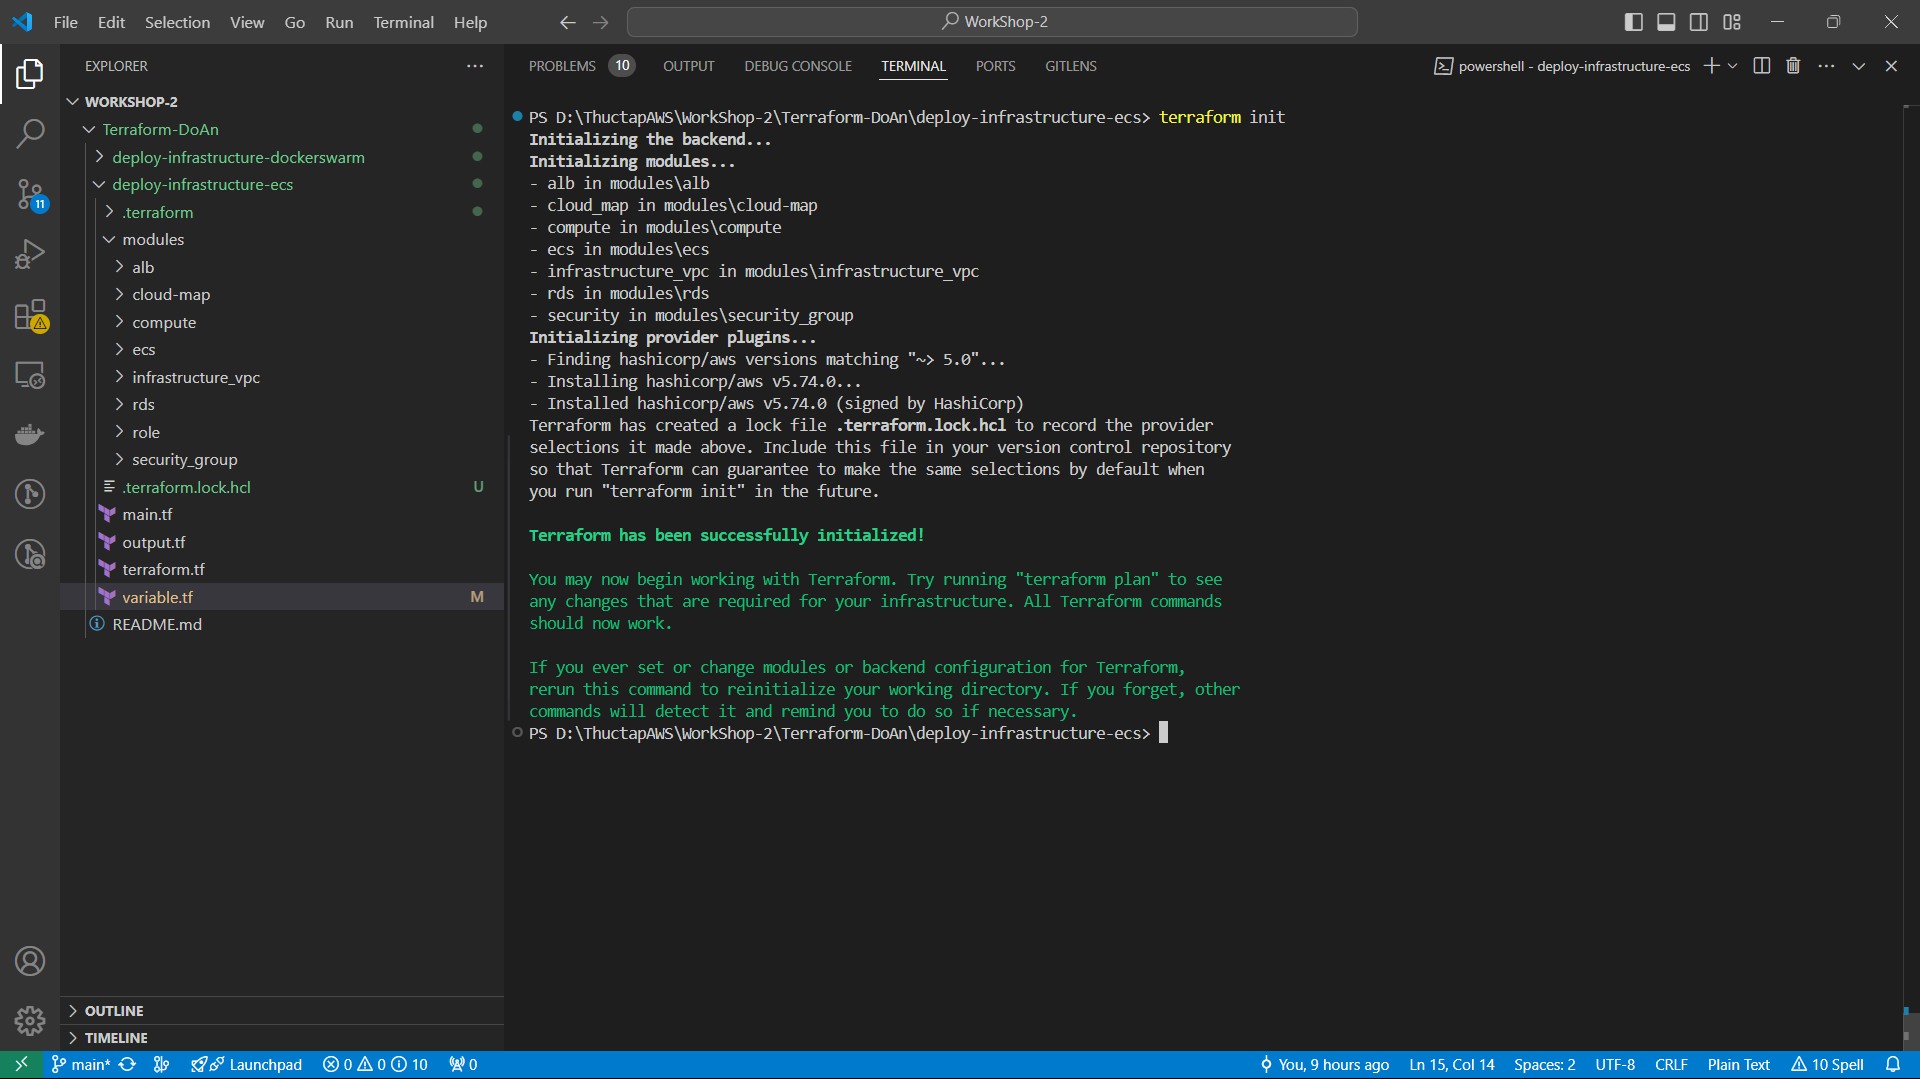Click the WorkShop-2 command center search box

tap(992, 22)
